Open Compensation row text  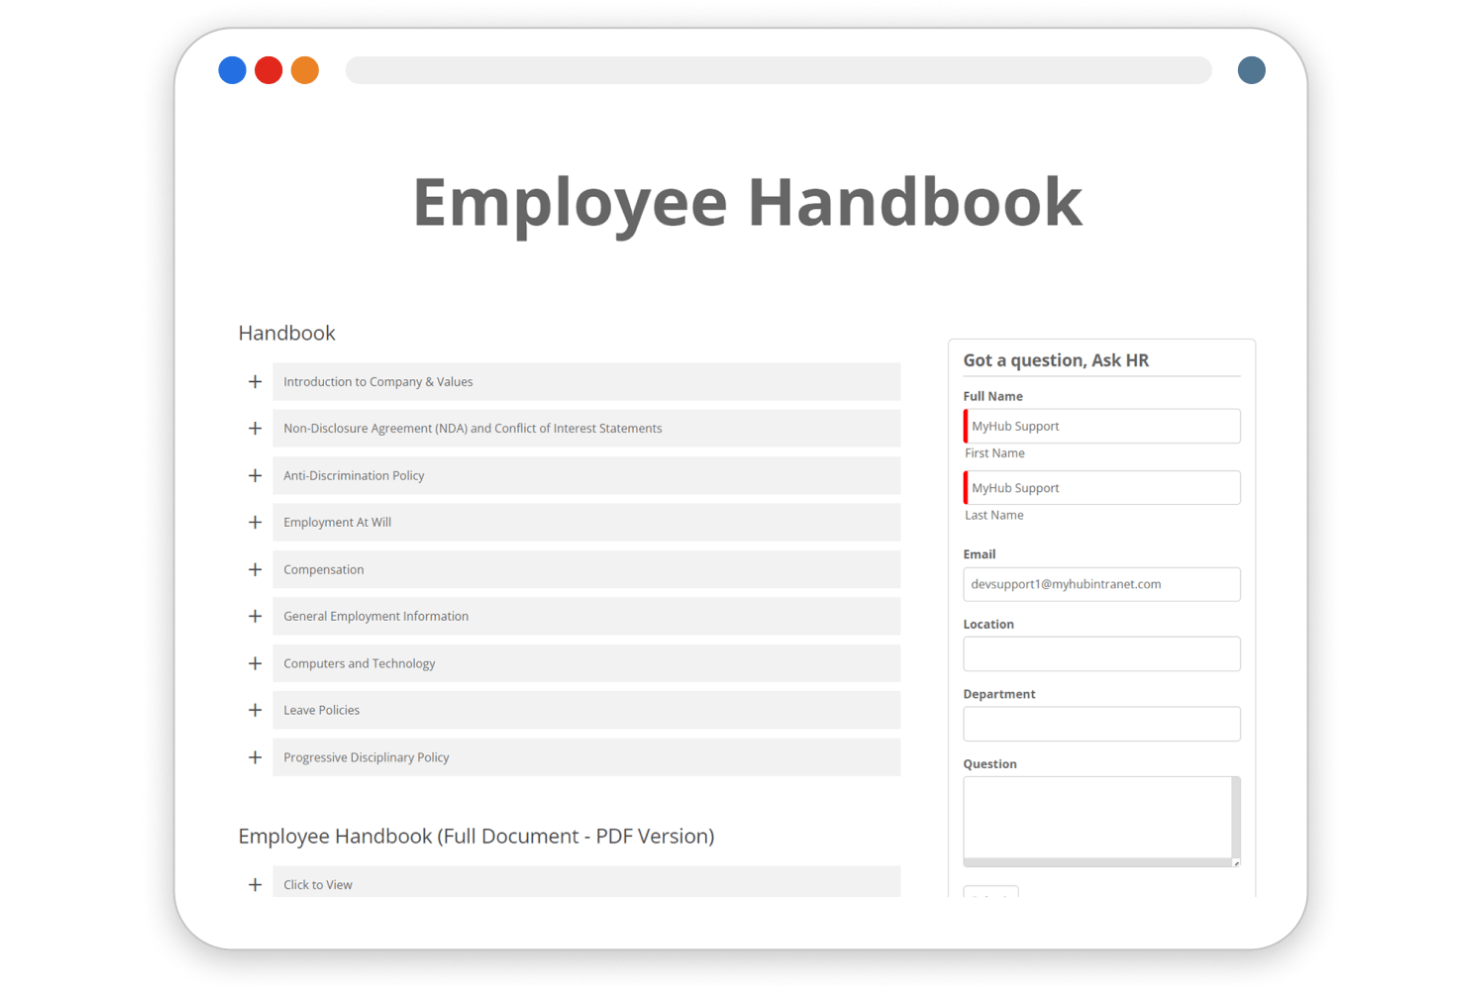click(323, 570)
